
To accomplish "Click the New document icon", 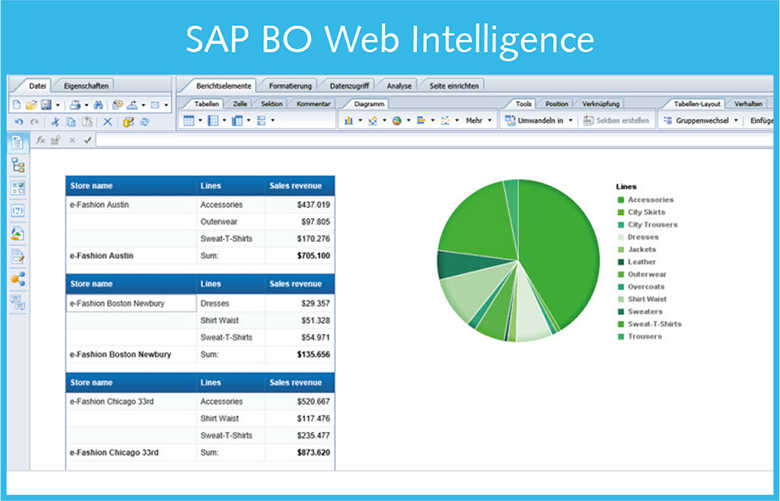I will point(16,105).
